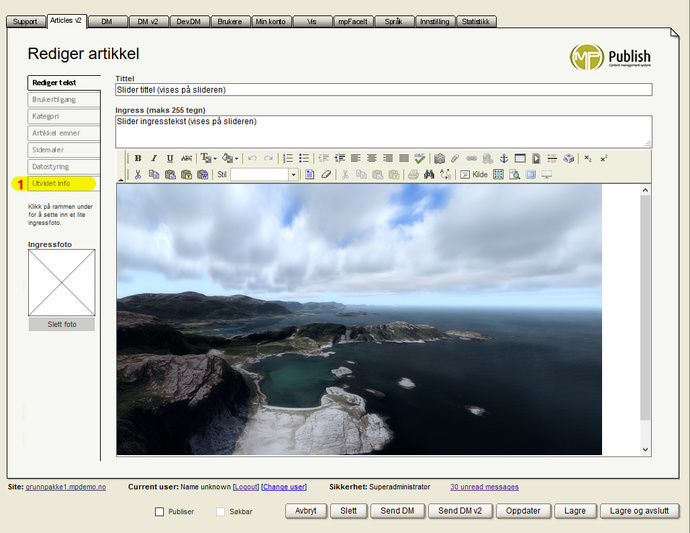This screenshot has width=690, height=533.
Task: Click the scissors cut icon
Action: point(138,174)
